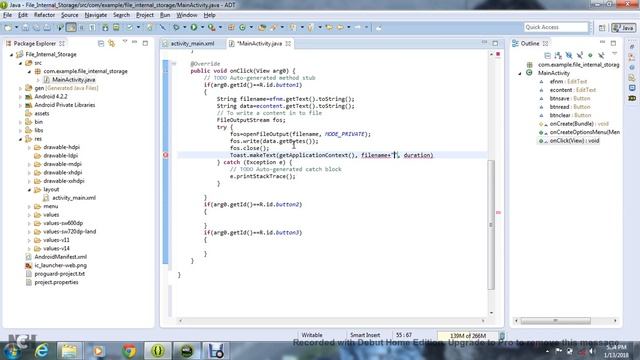Open the Project menu
640x360 pixels.
pyautogui.click(x=145, y=15)
